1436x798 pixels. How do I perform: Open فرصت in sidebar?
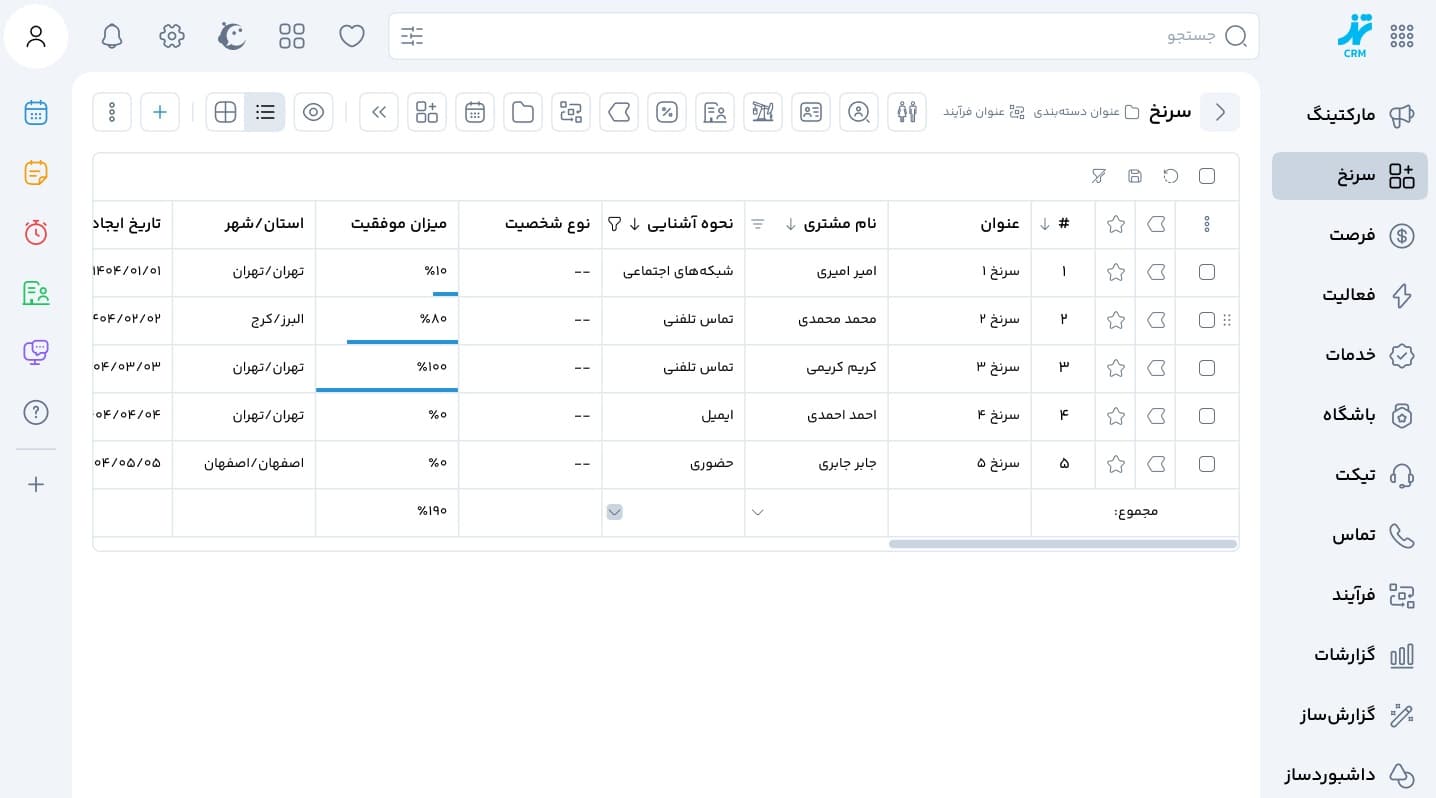coord(1350,236)
